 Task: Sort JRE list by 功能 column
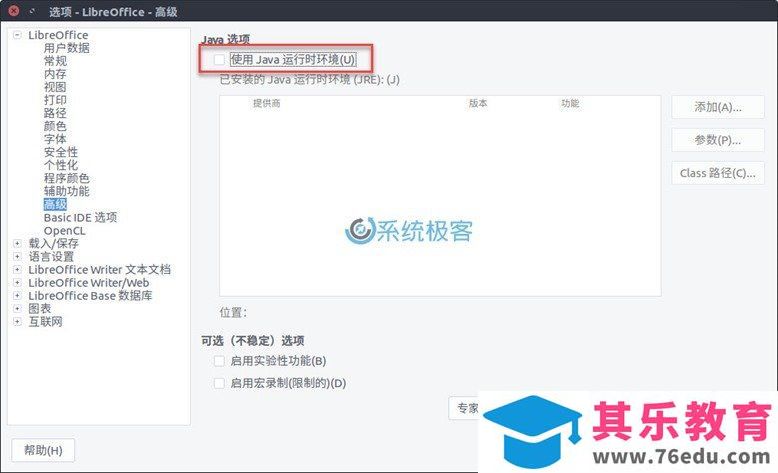[x=570, y=103]
